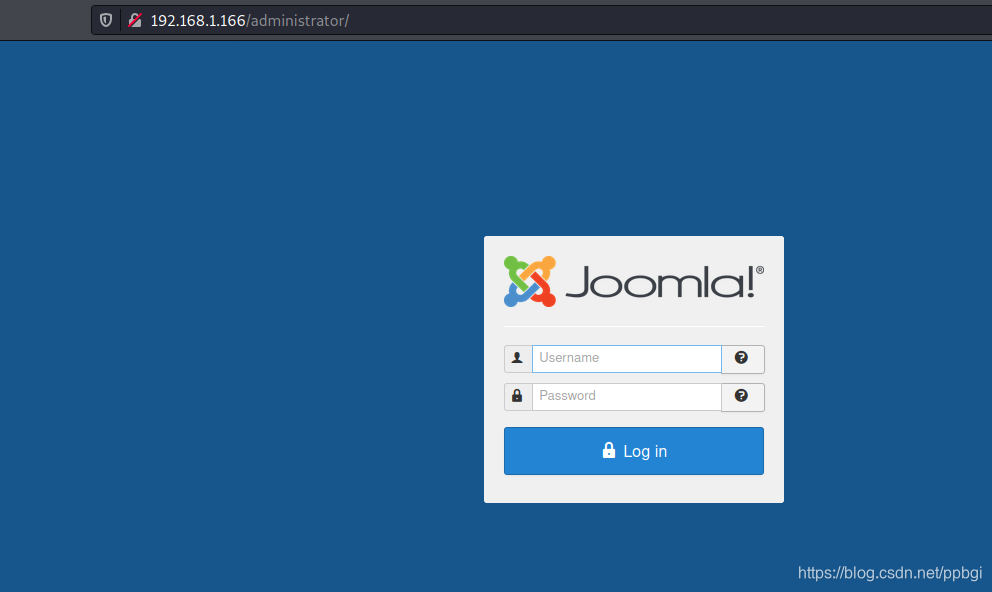Click the tracking protection shield icon
The height and width of the screenshot is (592, 992).
(x=106, y=20)
